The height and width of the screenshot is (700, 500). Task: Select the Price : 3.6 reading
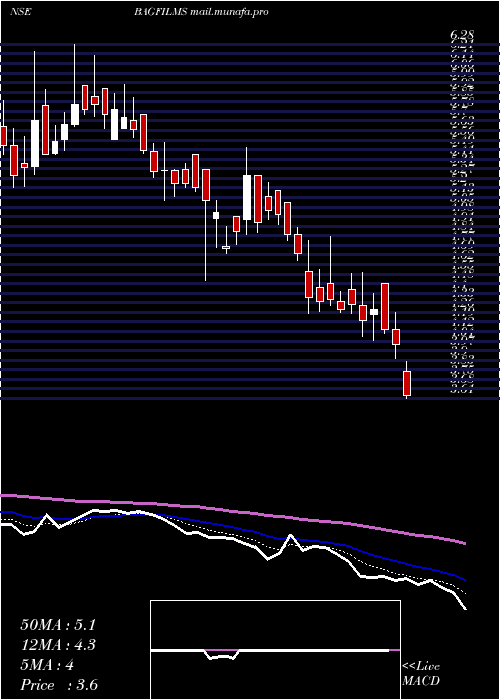(59, 685)
